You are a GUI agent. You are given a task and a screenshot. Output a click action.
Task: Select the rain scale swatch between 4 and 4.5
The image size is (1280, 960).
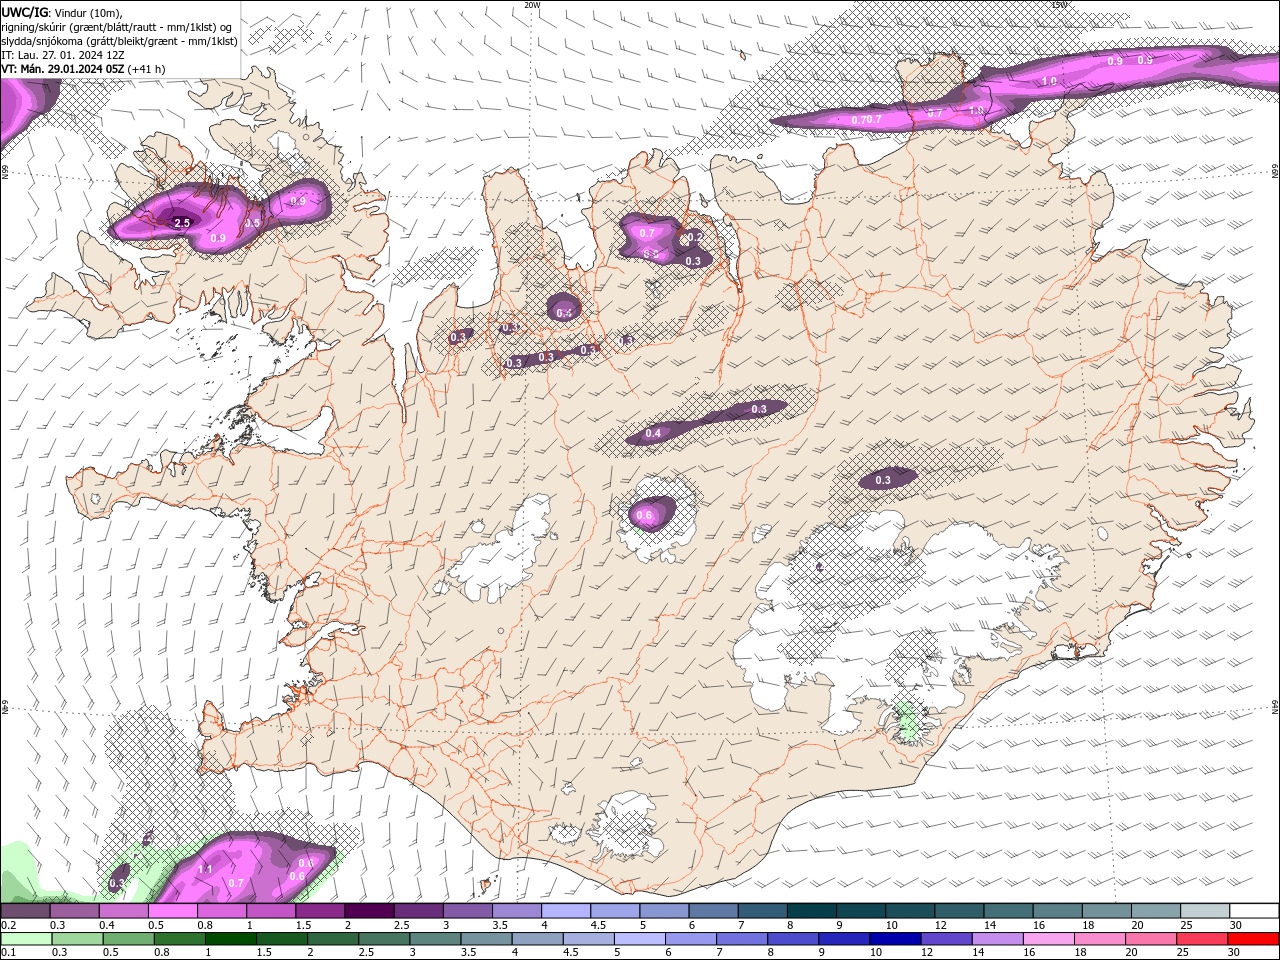tap(537, 939)
